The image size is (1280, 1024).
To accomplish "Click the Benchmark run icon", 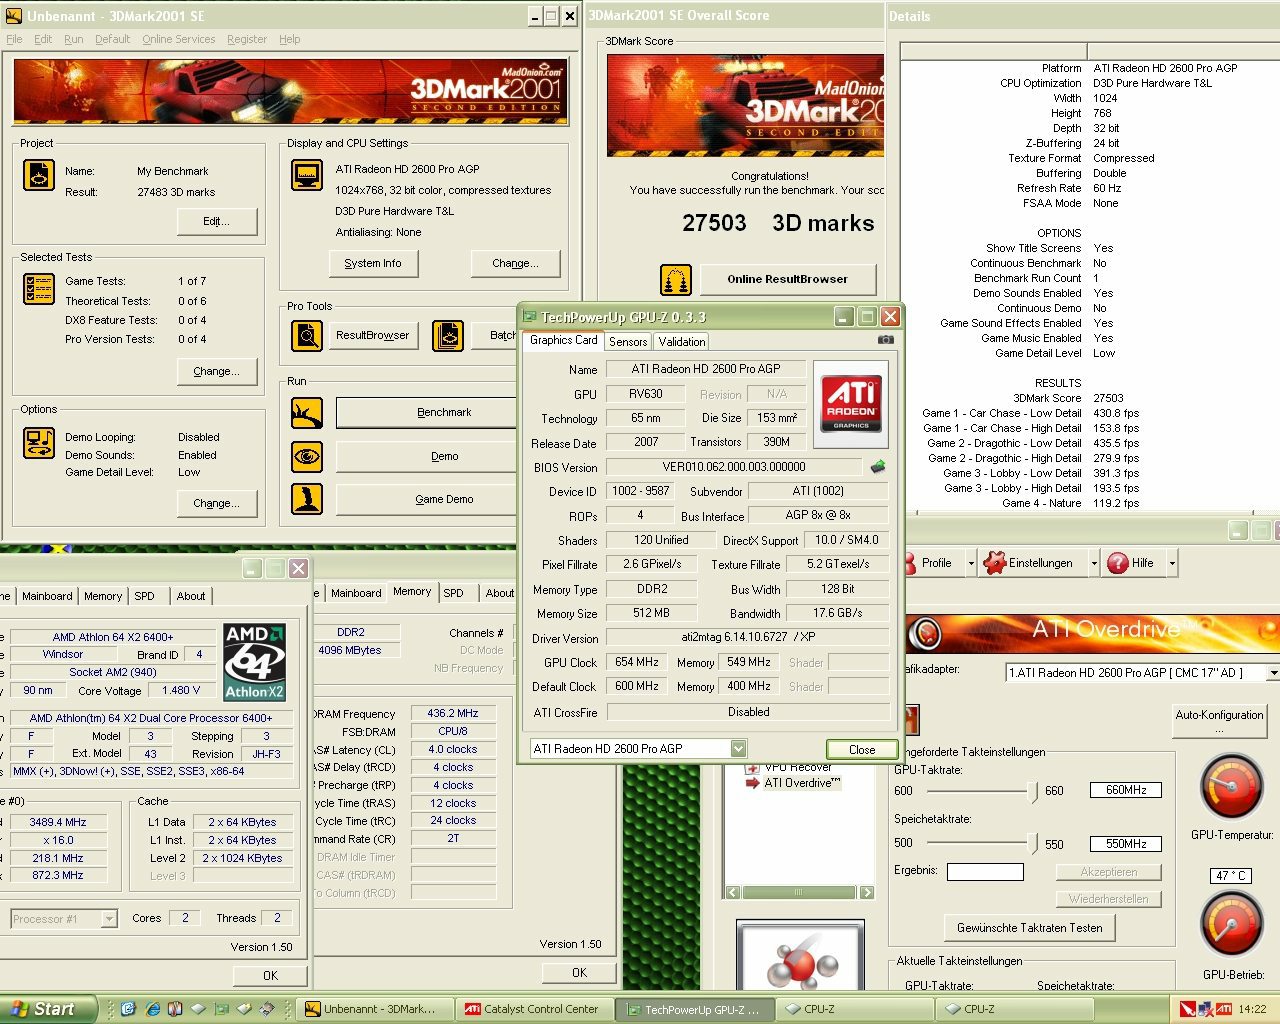I will click(x=306, y=412).
